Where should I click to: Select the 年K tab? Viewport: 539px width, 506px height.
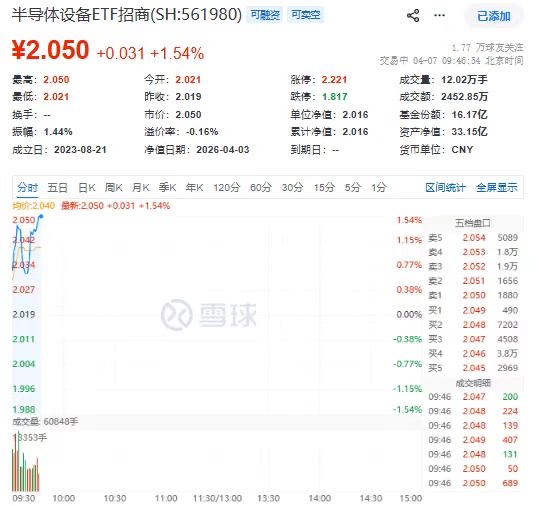pyautogui.click(x=195, y=188)
